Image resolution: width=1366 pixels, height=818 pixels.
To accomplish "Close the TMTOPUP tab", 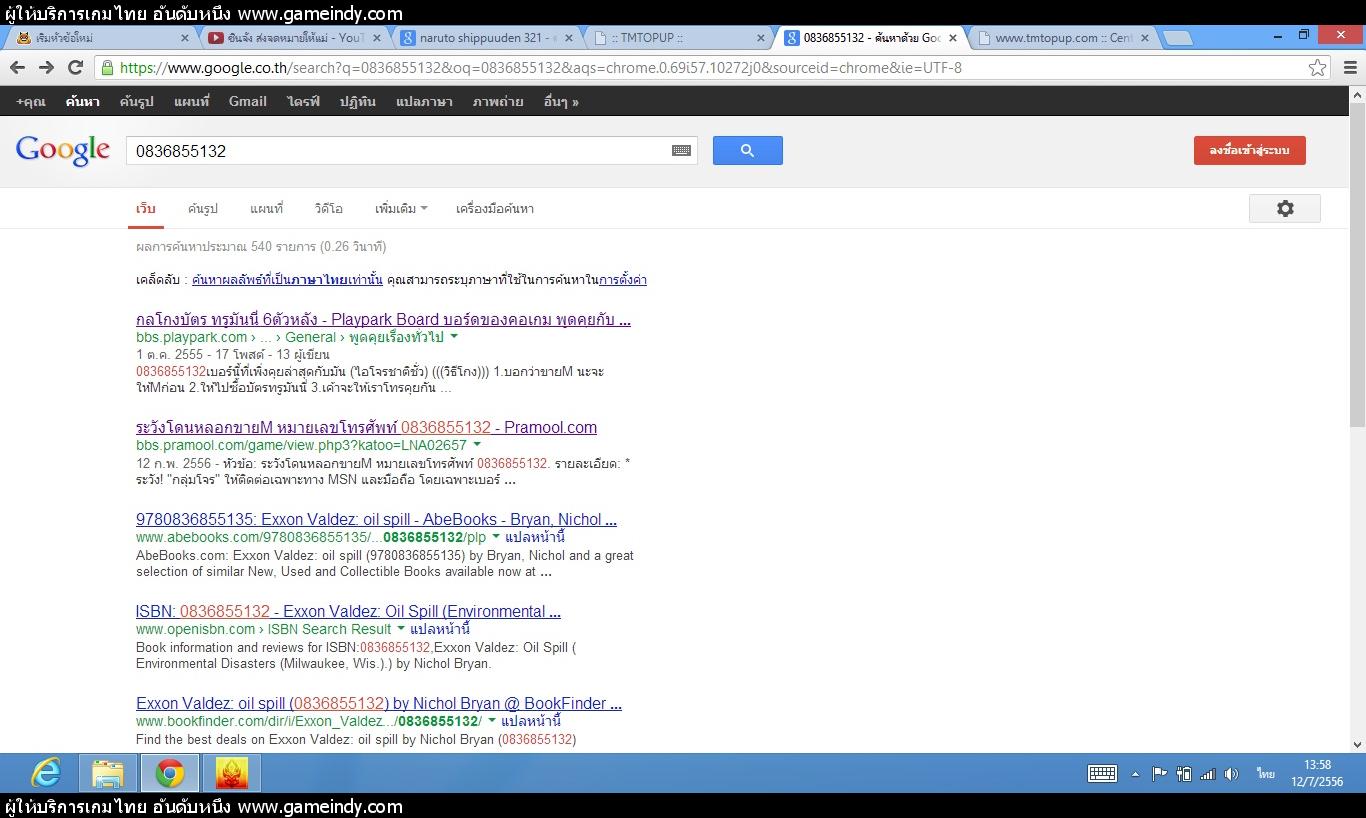I will (x=761, y=38).
